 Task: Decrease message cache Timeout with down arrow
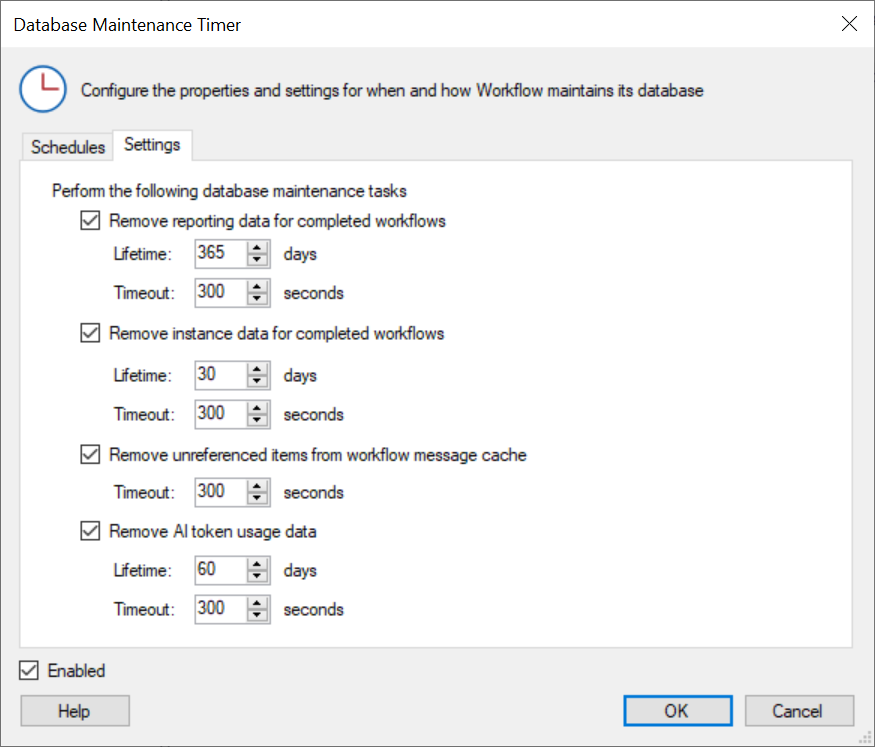pos(258,499)
